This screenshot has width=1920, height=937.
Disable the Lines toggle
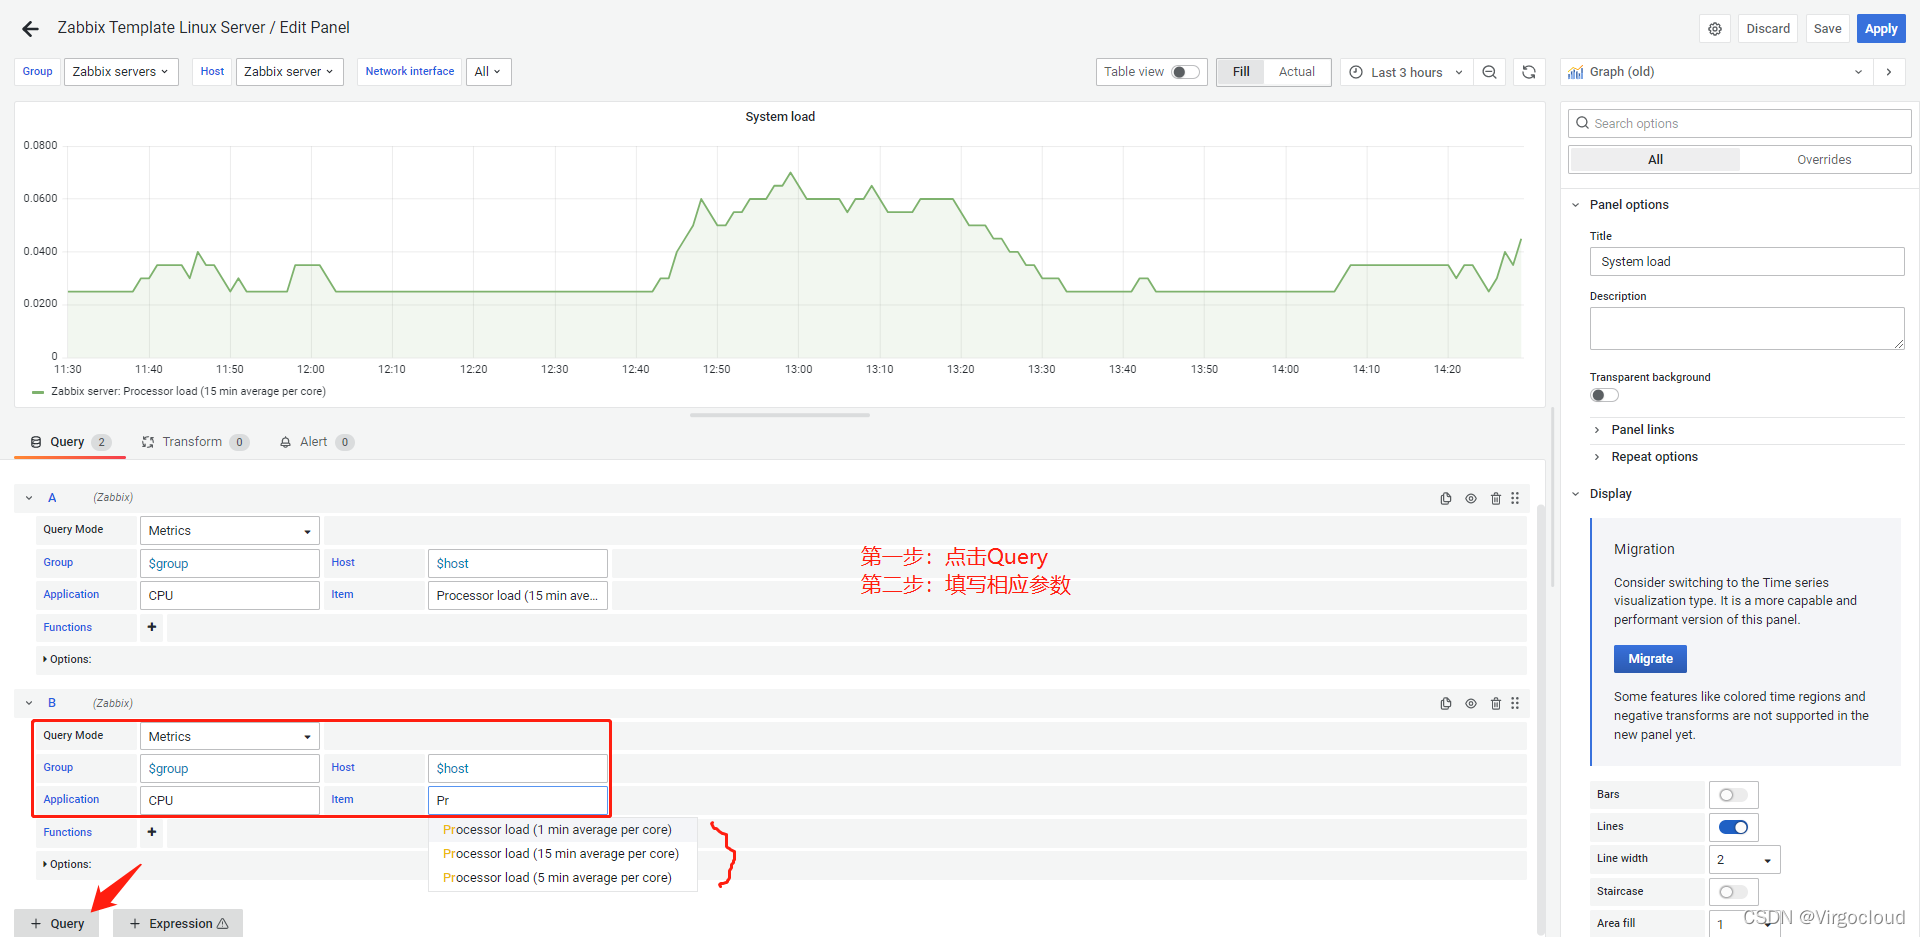point(1733,827)
